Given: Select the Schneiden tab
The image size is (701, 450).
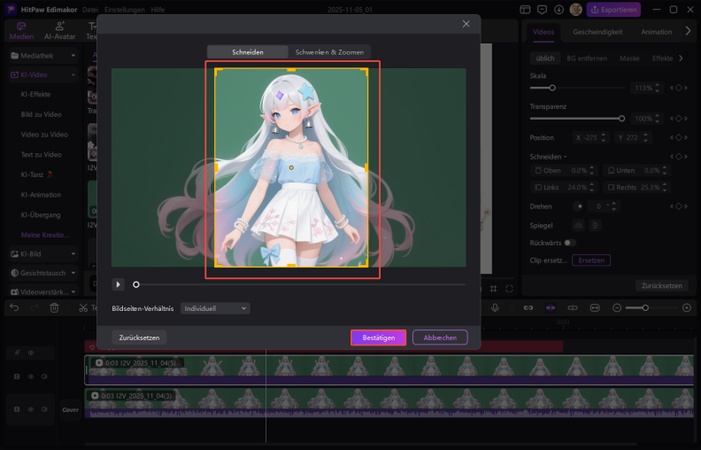Looking at the screenshot, I should (x=247, y=51).
